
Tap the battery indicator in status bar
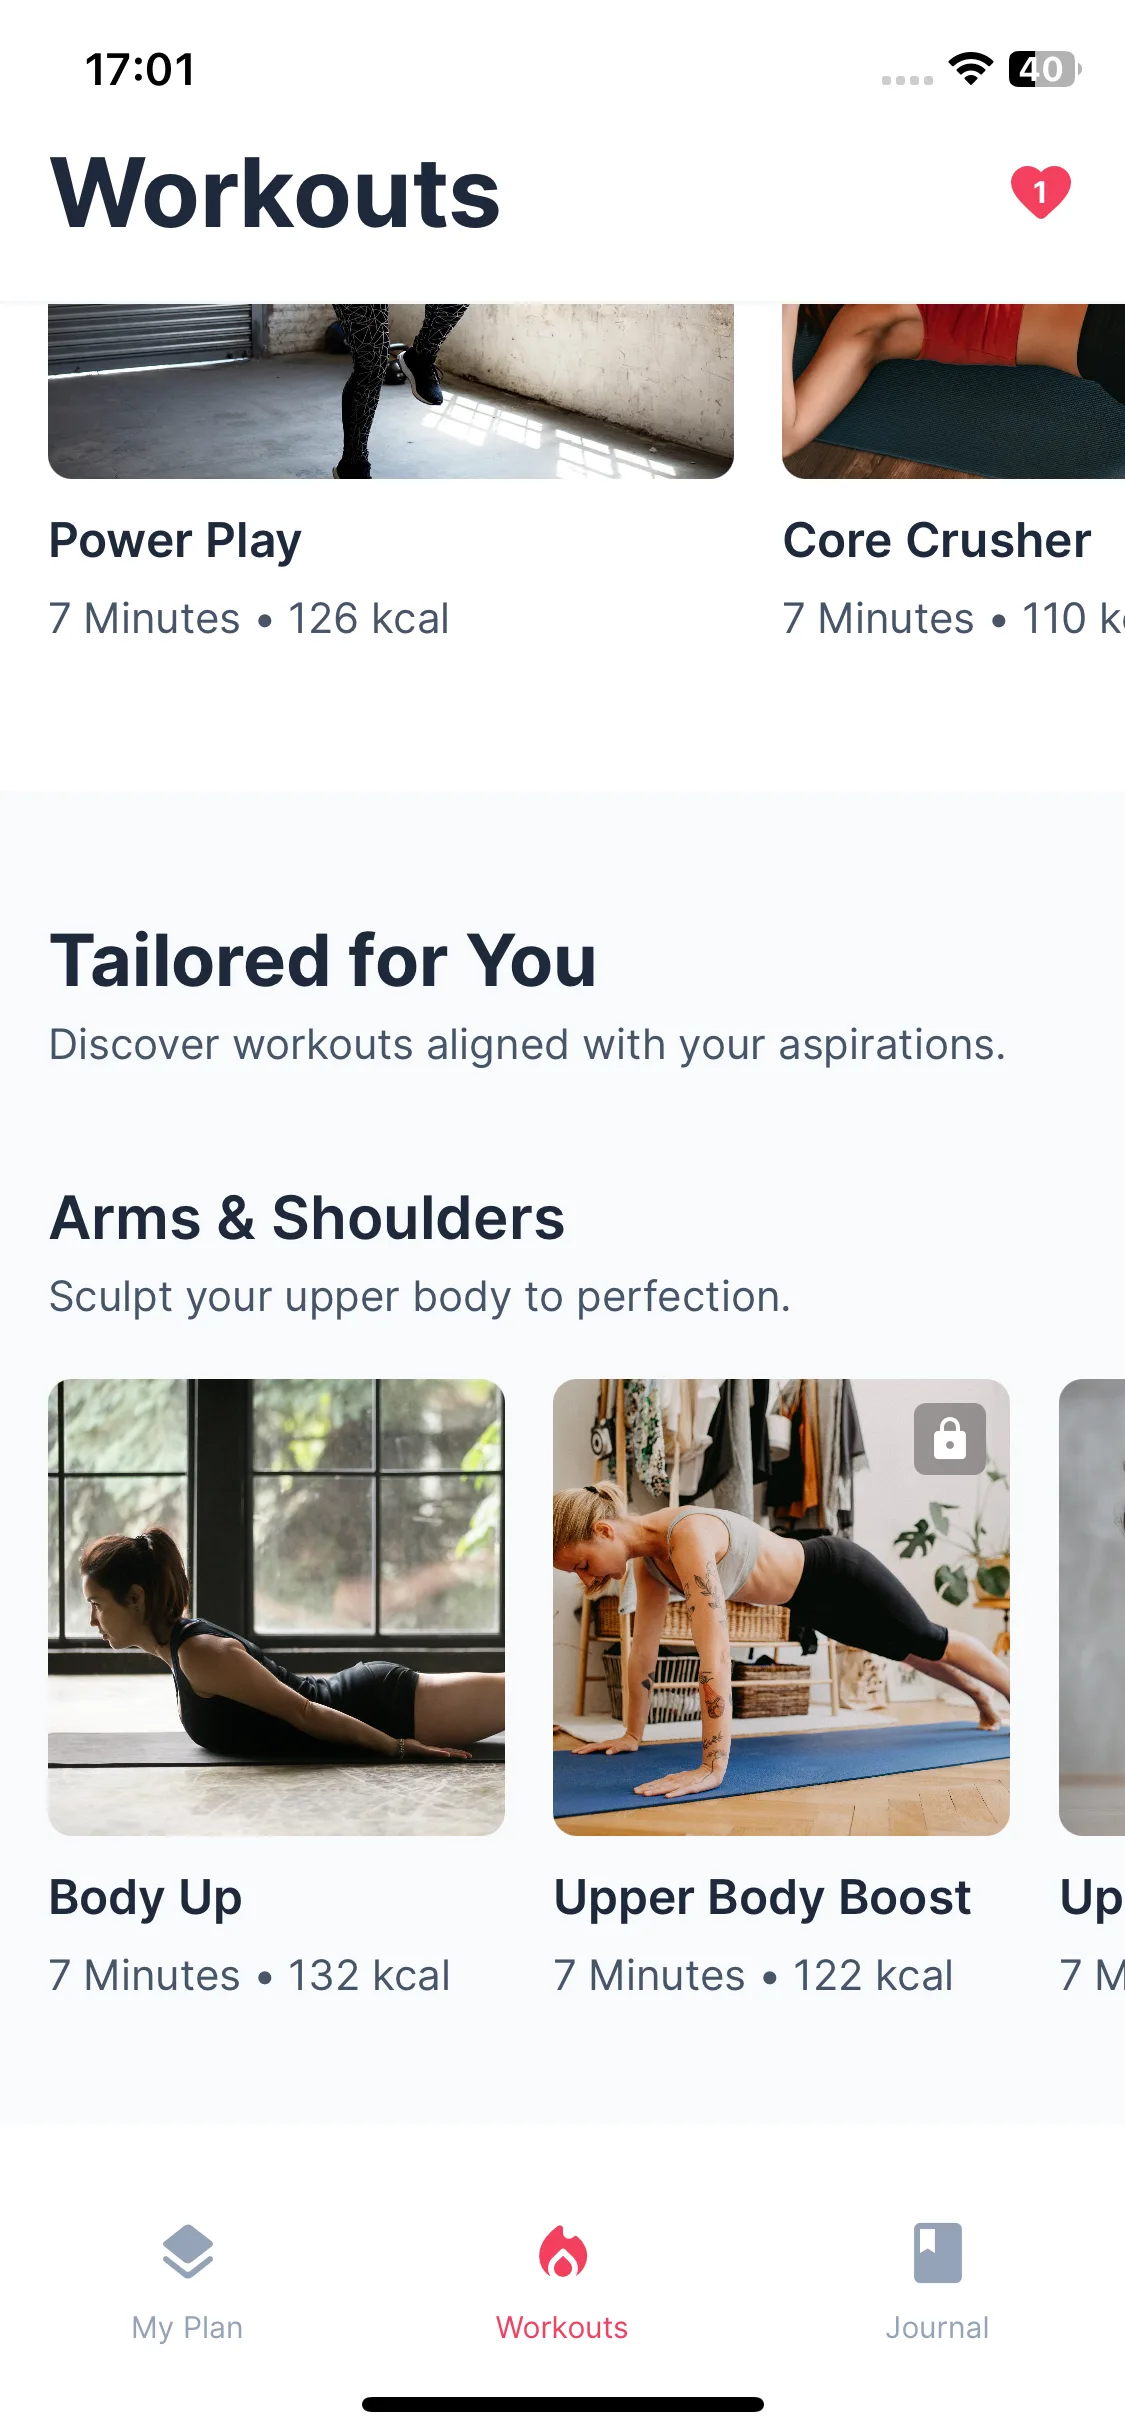pos(1045,69)
